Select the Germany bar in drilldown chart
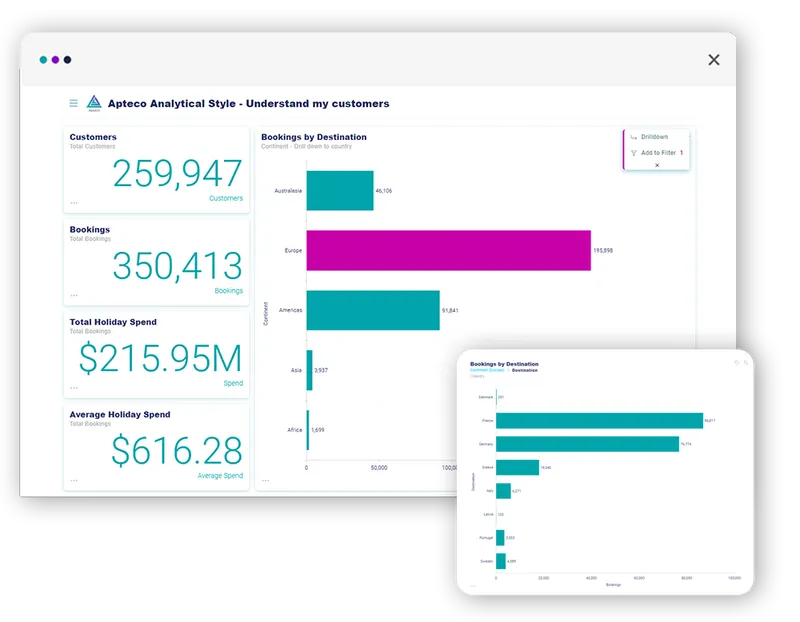 click(x=587, y=444)
